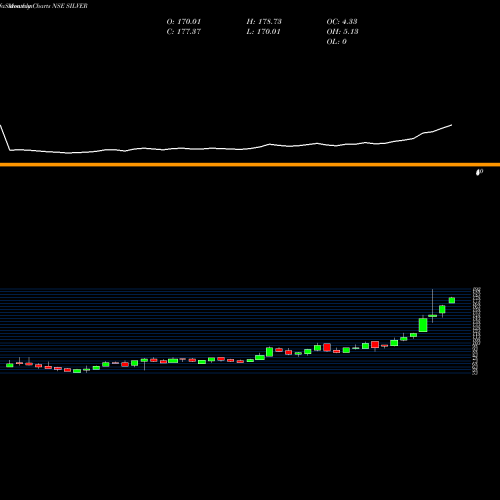Viewport: 500px width, 500px height.
Task: Click the last green candle on the chart
Action: click(452, 300)
